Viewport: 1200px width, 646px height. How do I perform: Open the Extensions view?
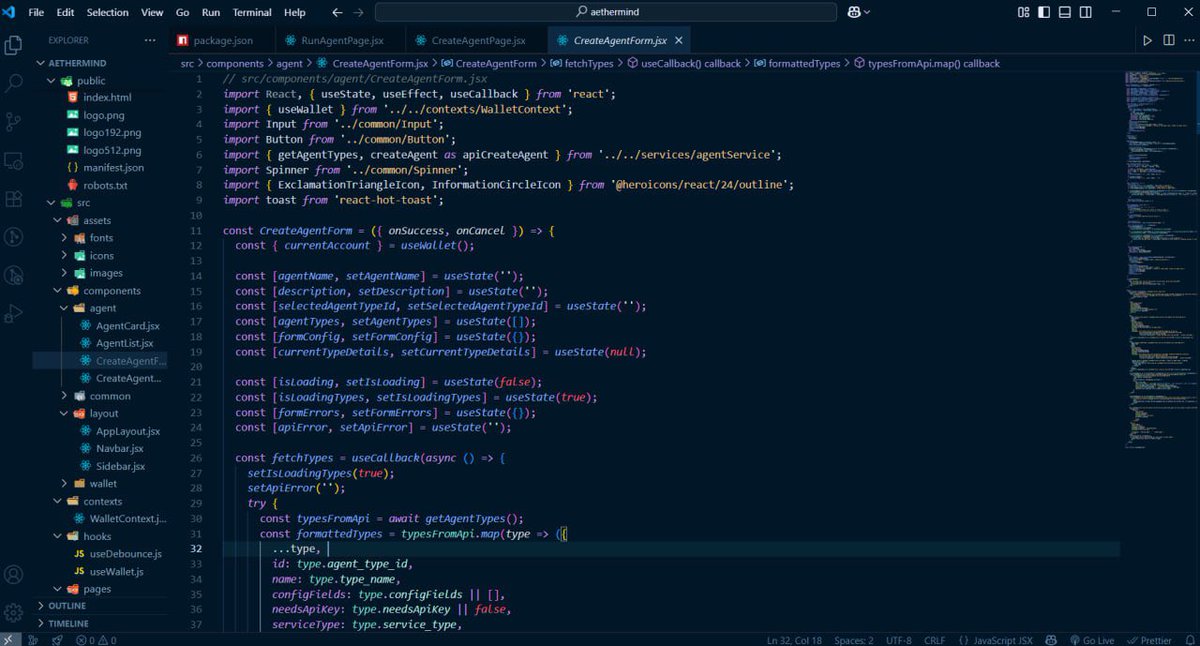pos(13,199)
